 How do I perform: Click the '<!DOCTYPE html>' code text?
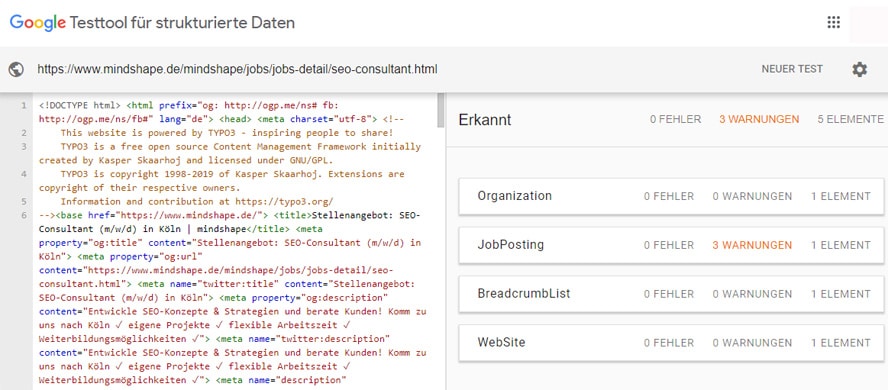click(79, 105)
